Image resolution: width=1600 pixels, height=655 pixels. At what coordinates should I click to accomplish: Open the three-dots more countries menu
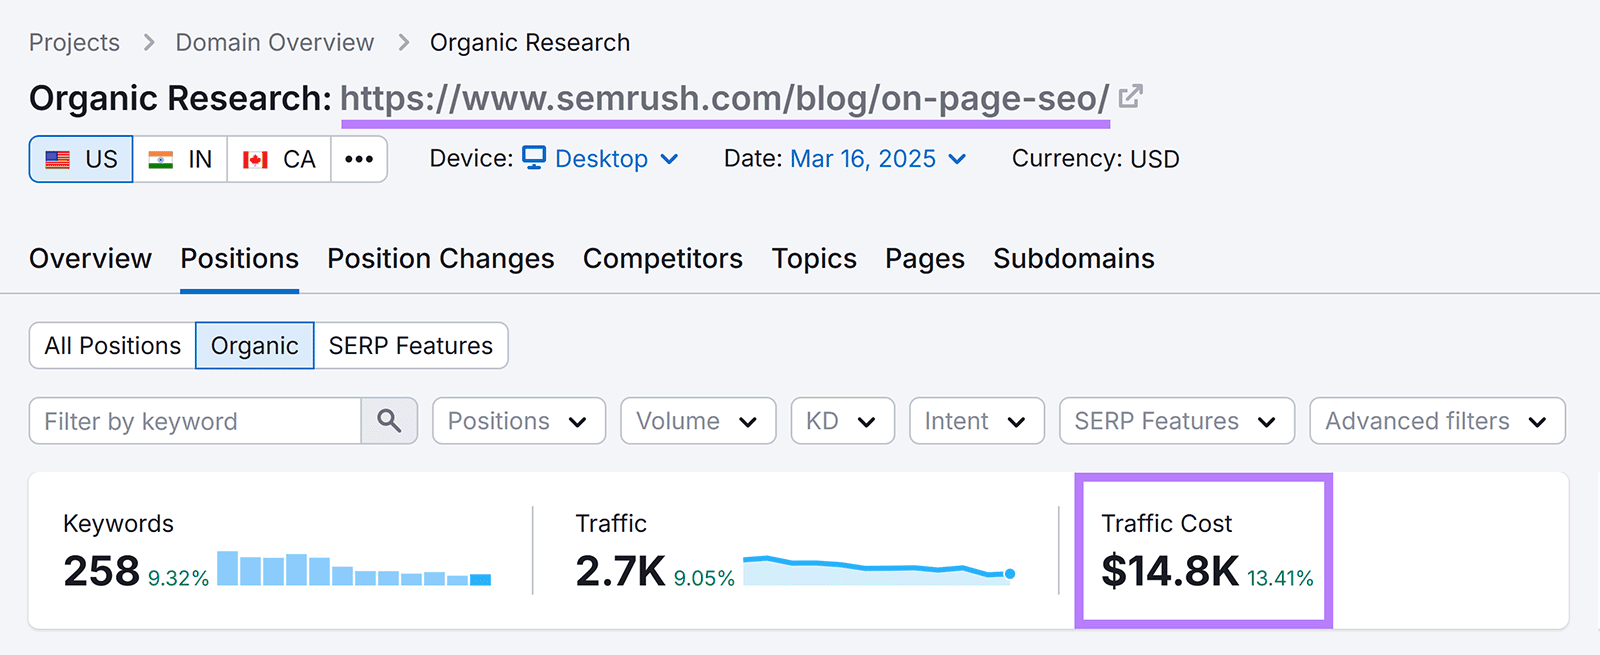[x=359, y=159]
